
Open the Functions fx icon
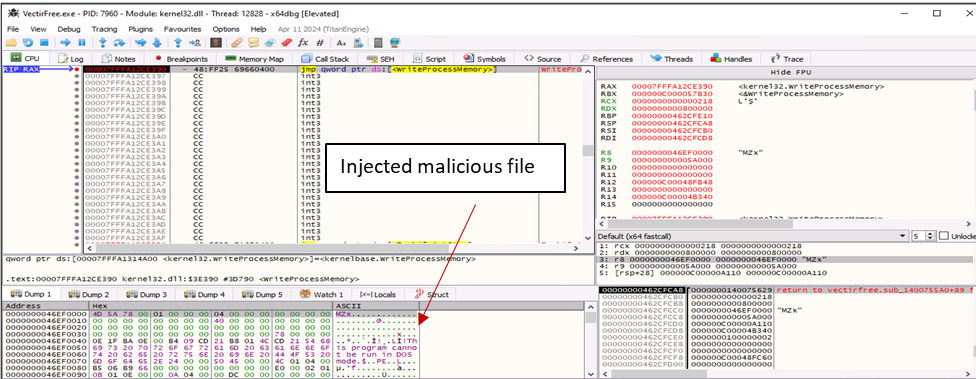click(x=303, y=43)
